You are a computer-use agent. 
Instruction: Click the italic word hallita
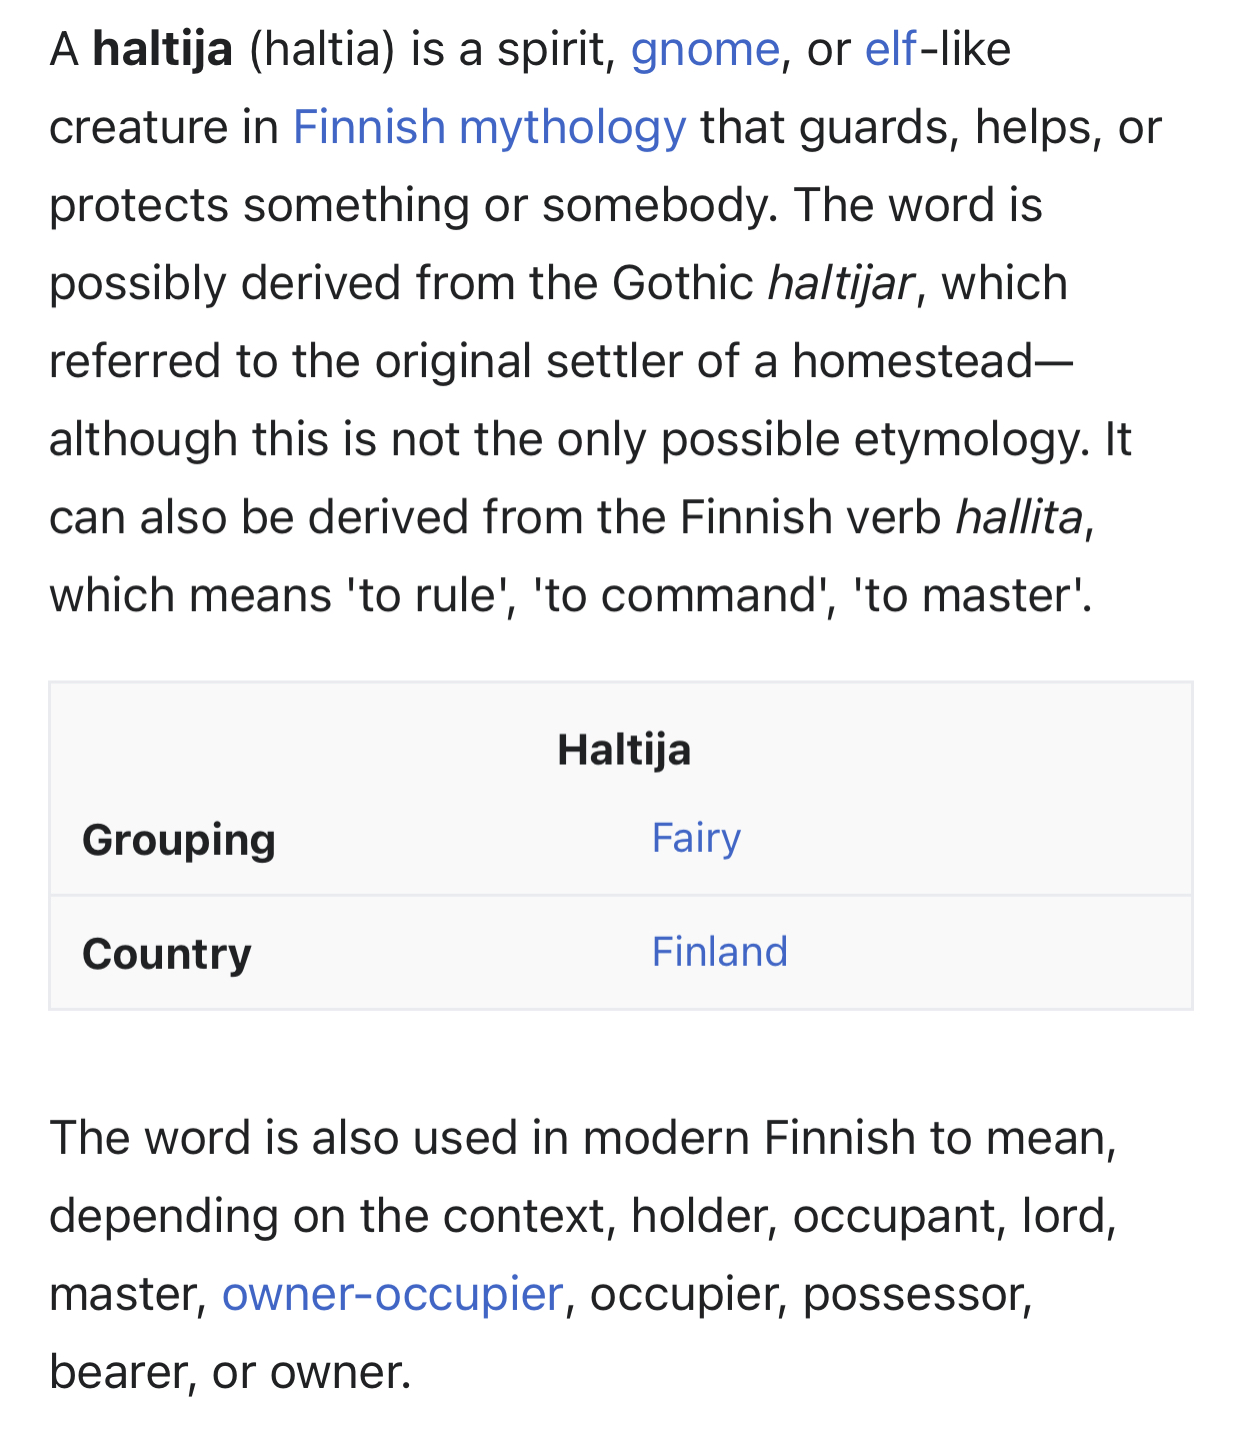(1019, 518)
